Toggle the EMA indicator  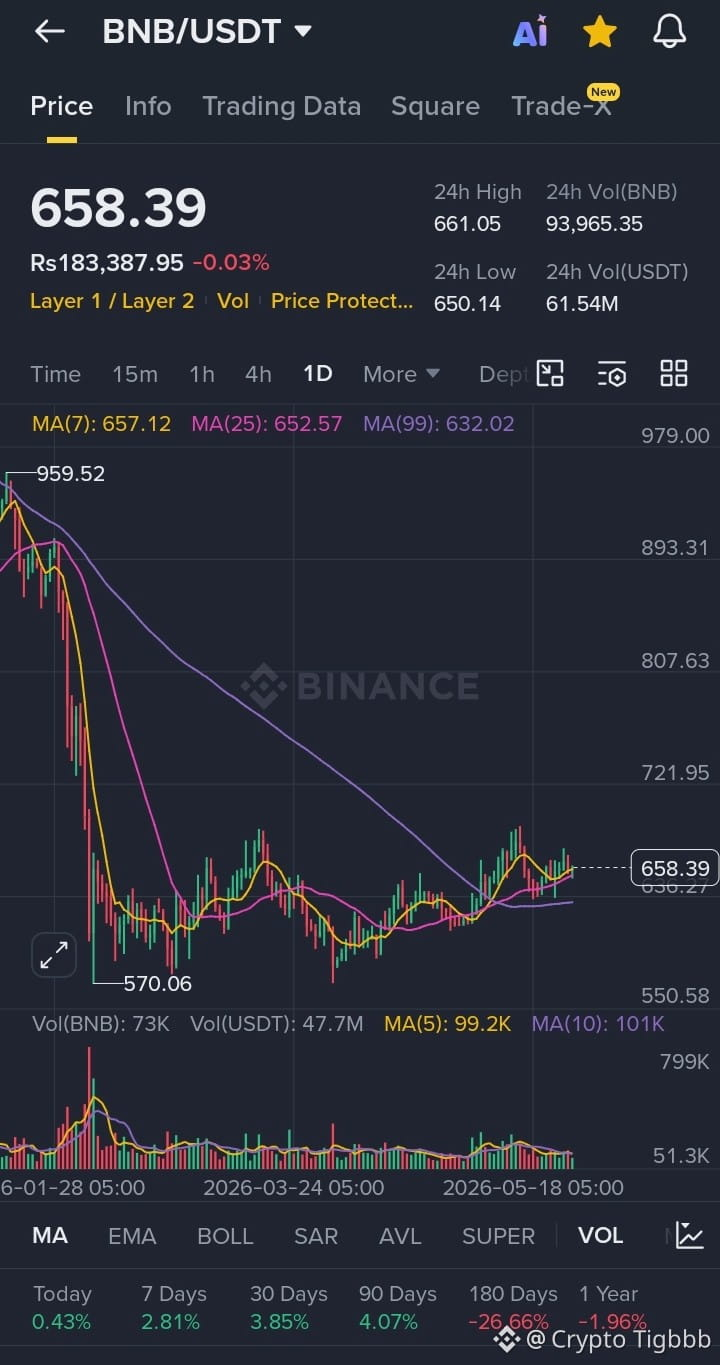click(x=132, y=1235)
